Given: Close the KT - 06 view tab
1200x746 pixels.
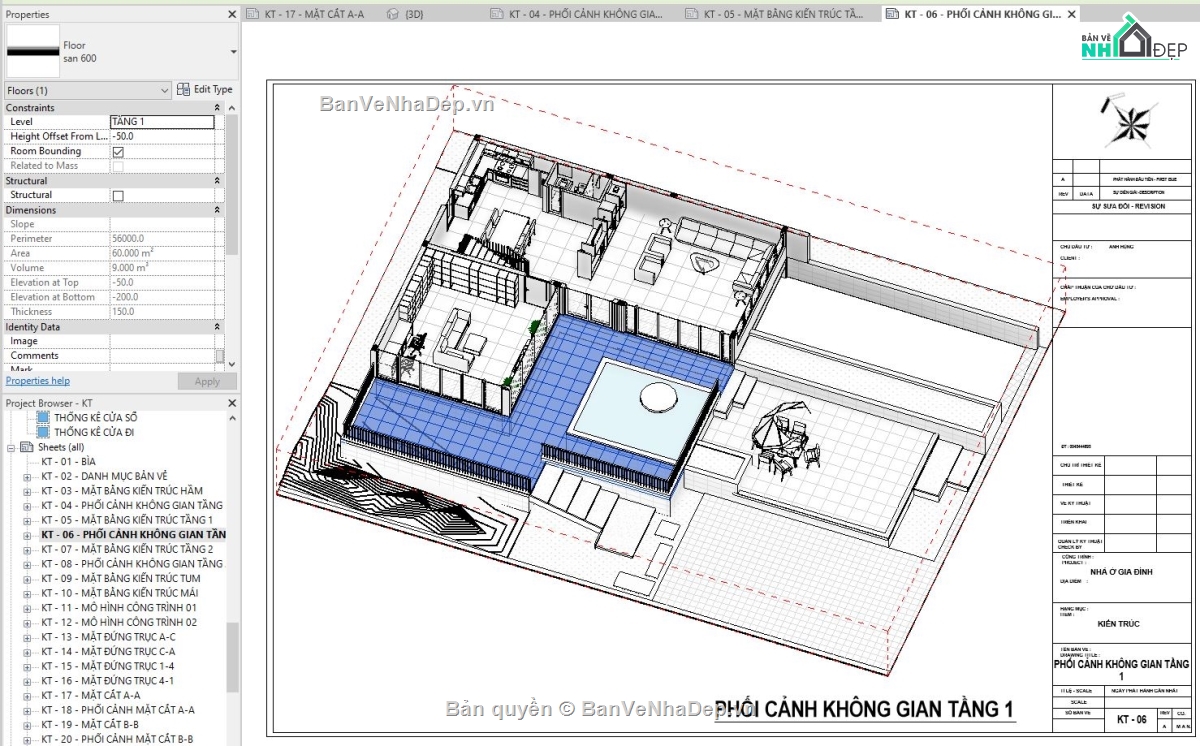Looking at the screenshot, I should pos(1072,14).
